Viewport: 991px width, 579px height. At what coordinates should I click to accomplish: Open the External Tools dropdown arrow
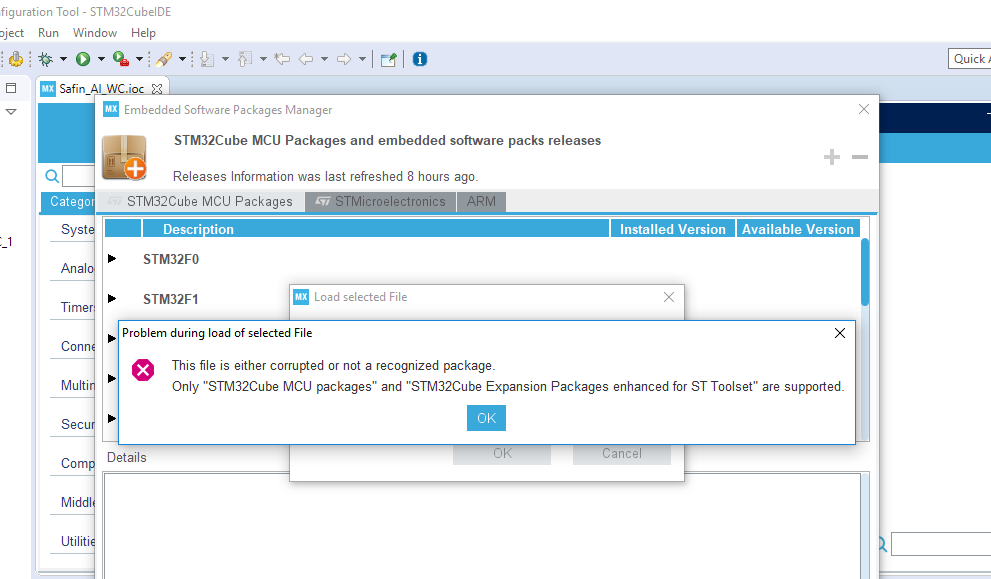click(x=139, y=59)
